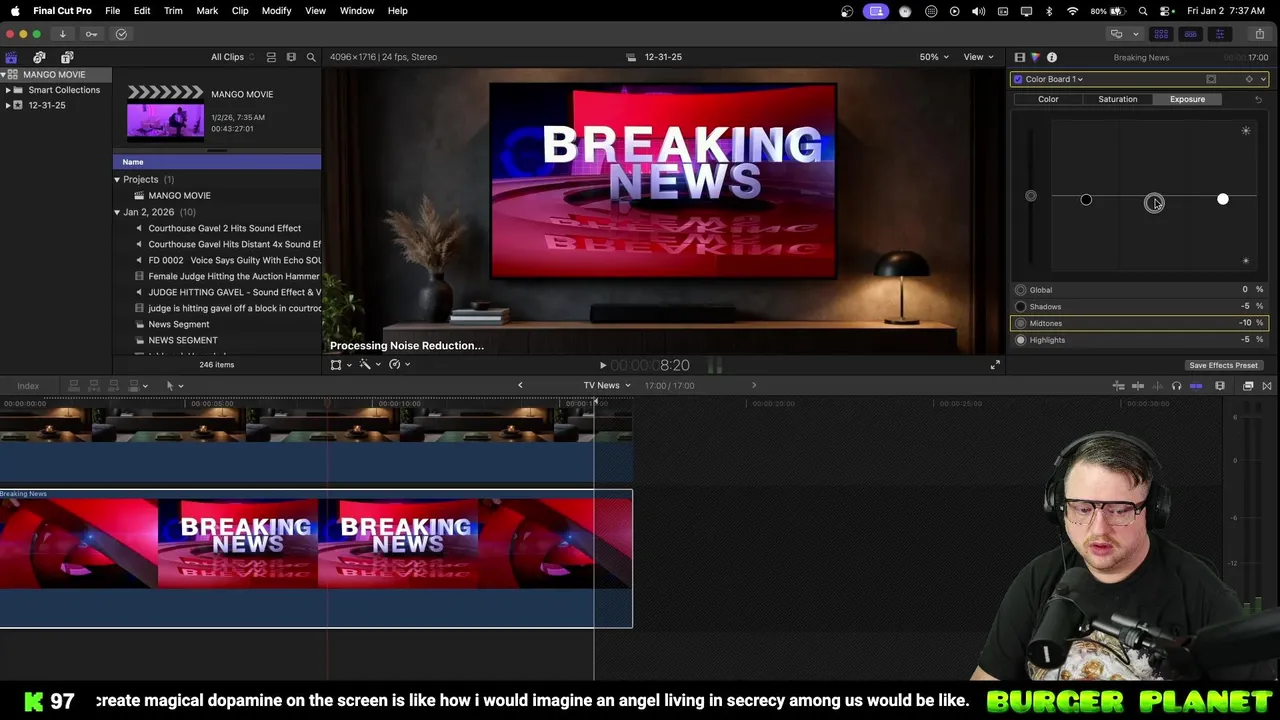Open the Select tool arrow pop-up menu
Screen dimensions: 1280x720
174,386
